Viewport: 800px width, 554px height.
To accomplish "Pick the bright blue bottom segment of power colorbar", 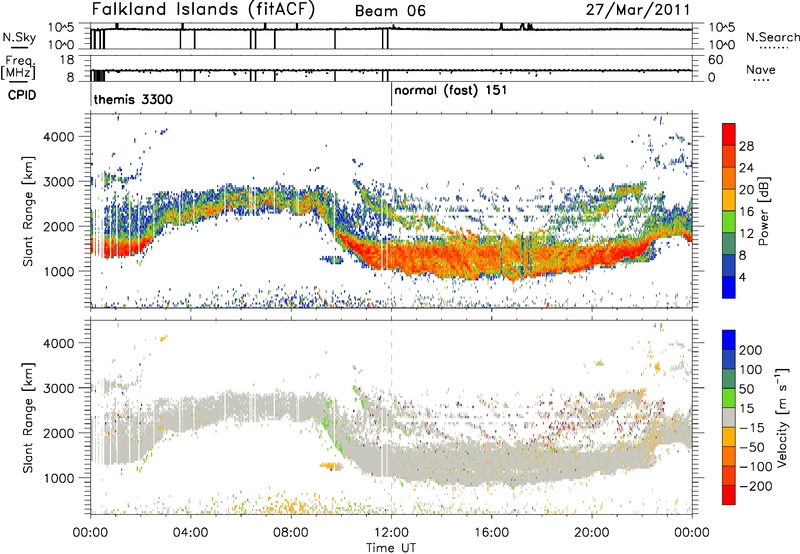I will [x=729, y=288].
